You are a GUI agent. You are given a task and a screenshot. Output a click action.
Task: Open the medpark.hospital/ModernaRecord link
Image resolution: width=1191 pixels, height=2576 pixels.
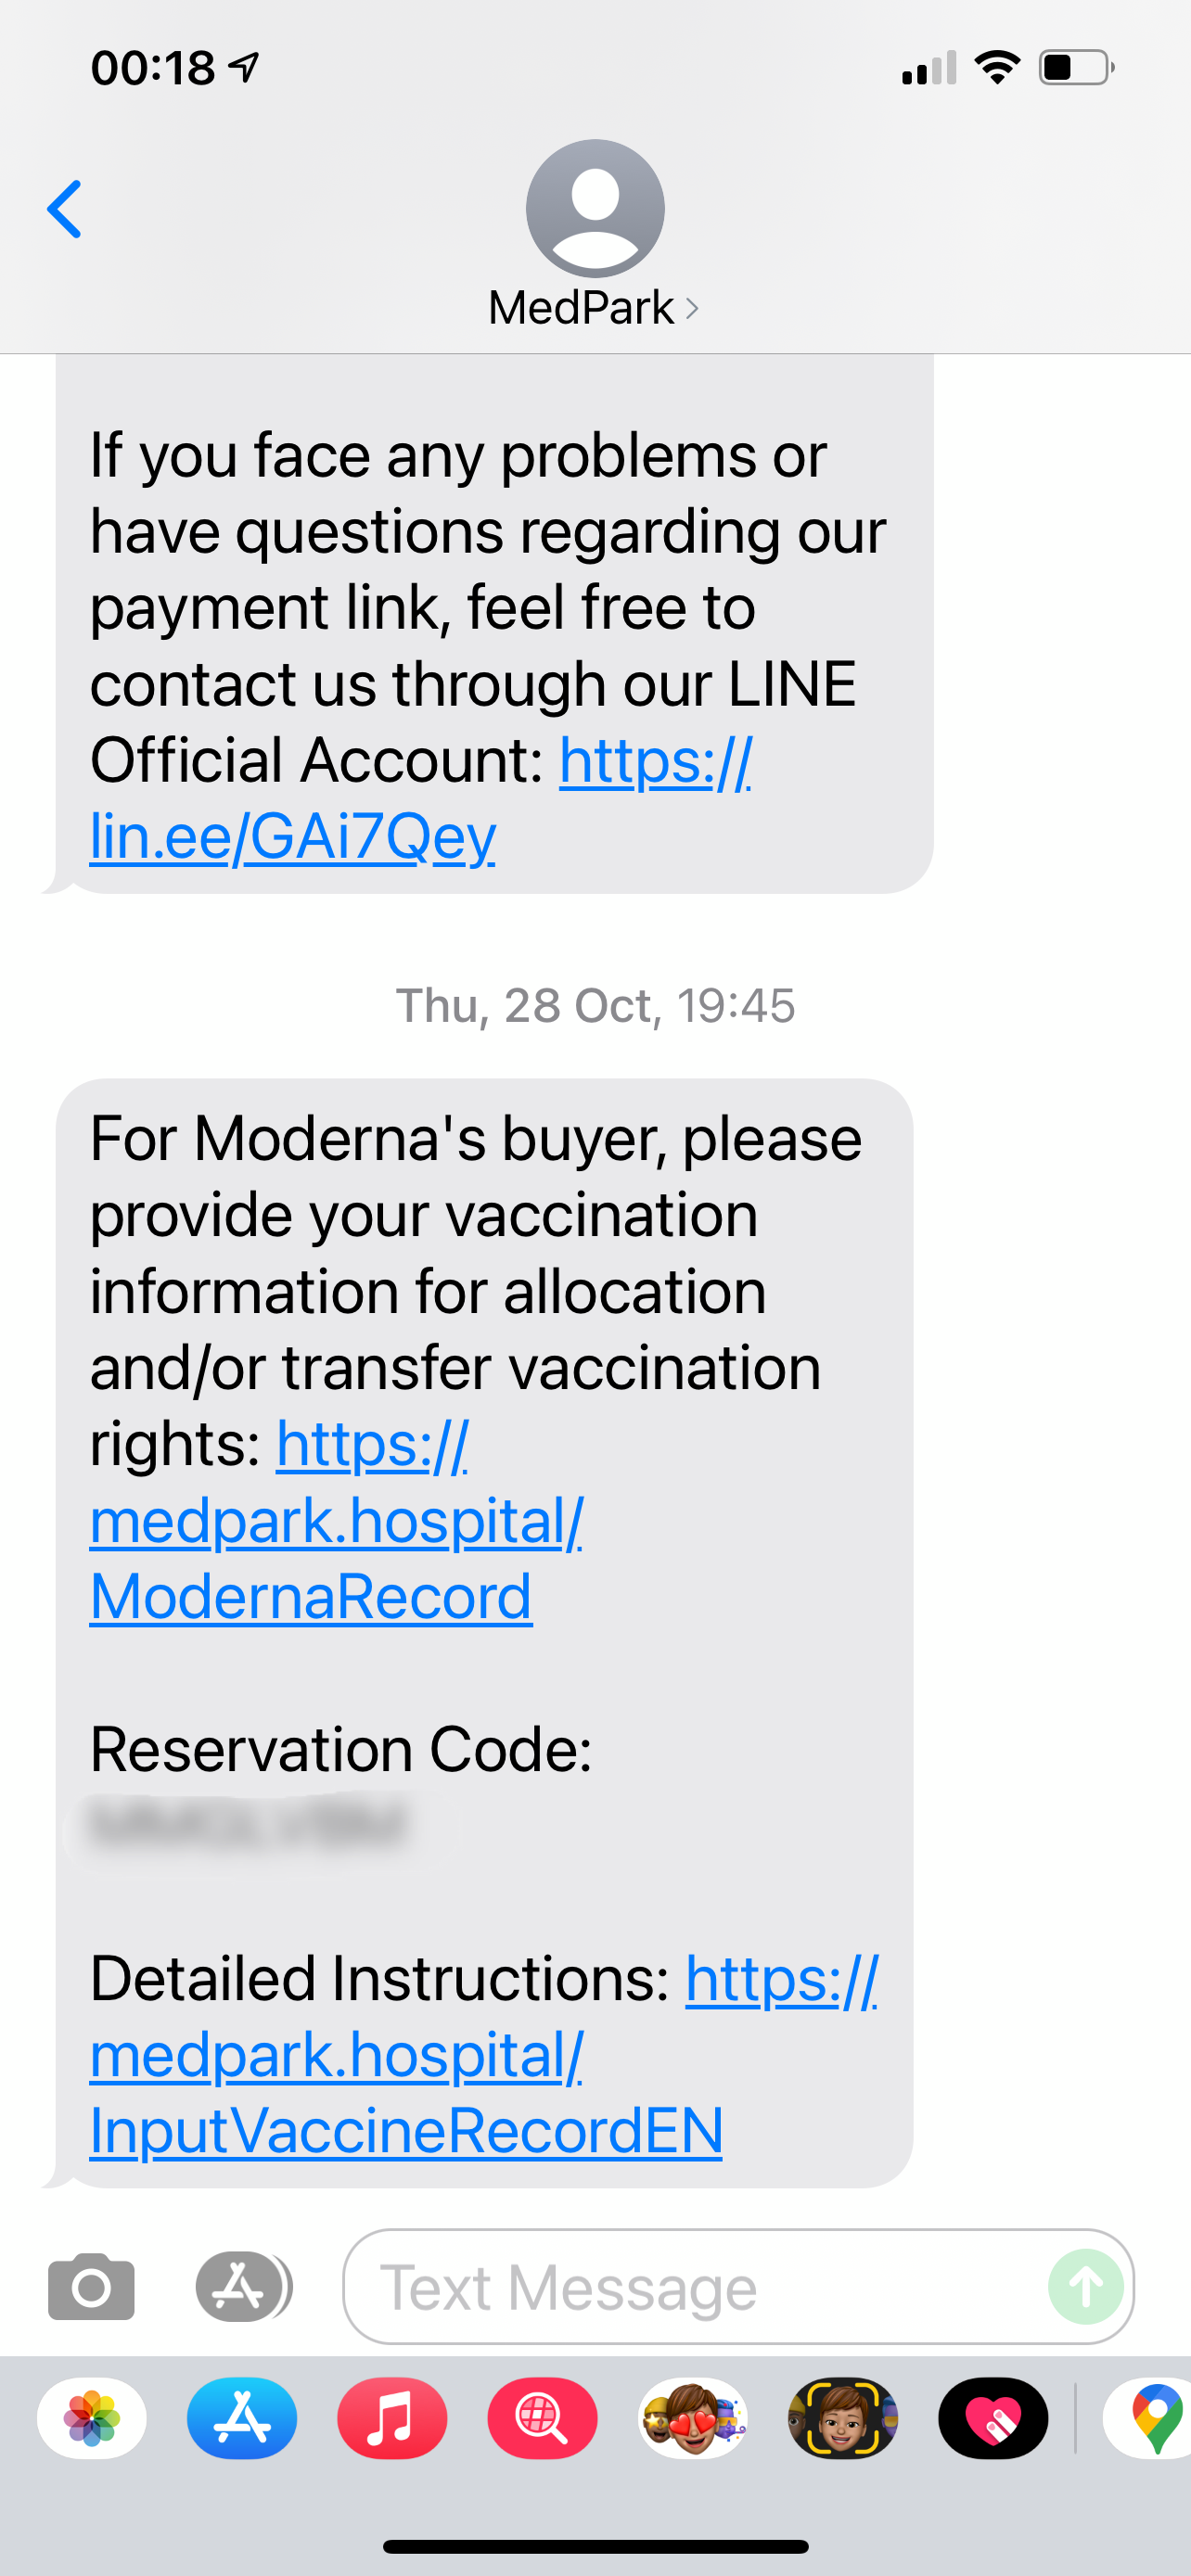[337, 1521]
